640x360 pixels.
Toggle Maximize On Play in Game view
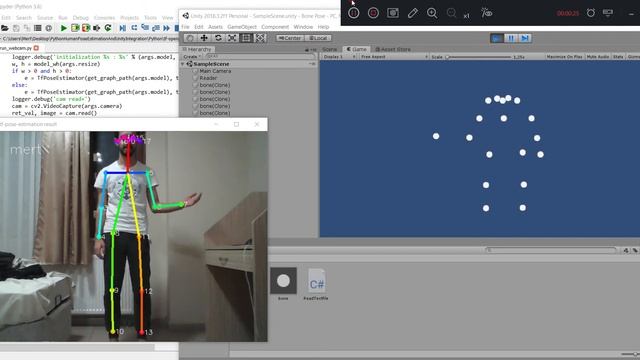564,57
